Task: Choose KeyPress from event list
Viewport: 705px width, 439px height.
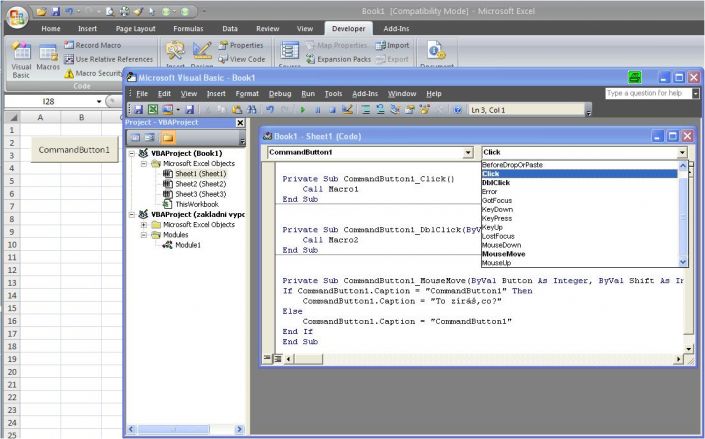Action: pyautogui.click(x=497, y=218)
